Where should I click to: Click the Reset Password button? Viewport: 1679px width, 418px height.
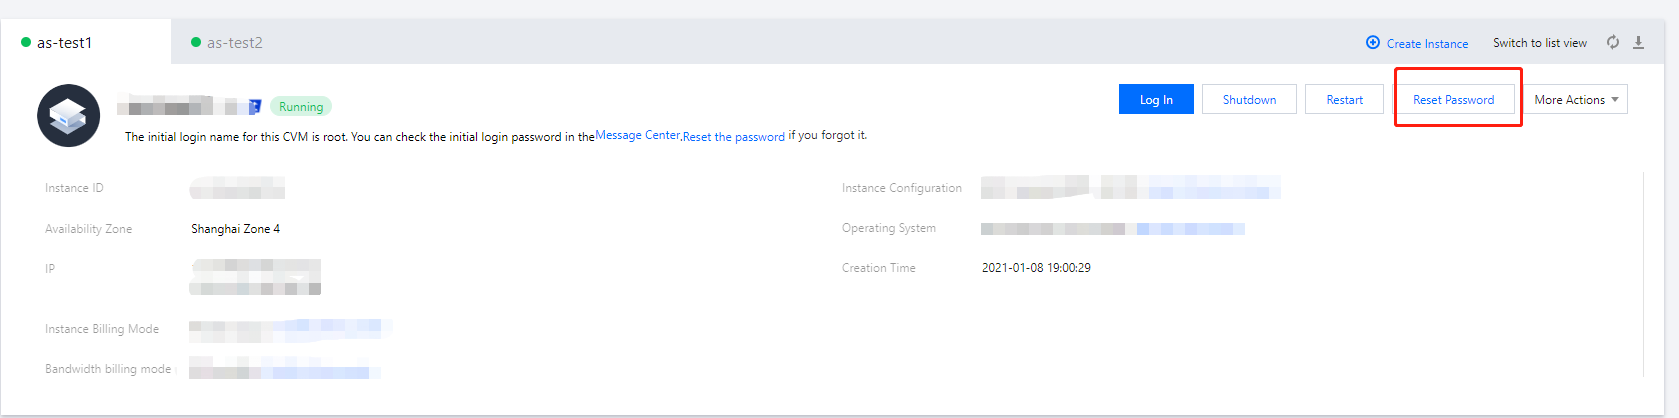click(1453, 100)
